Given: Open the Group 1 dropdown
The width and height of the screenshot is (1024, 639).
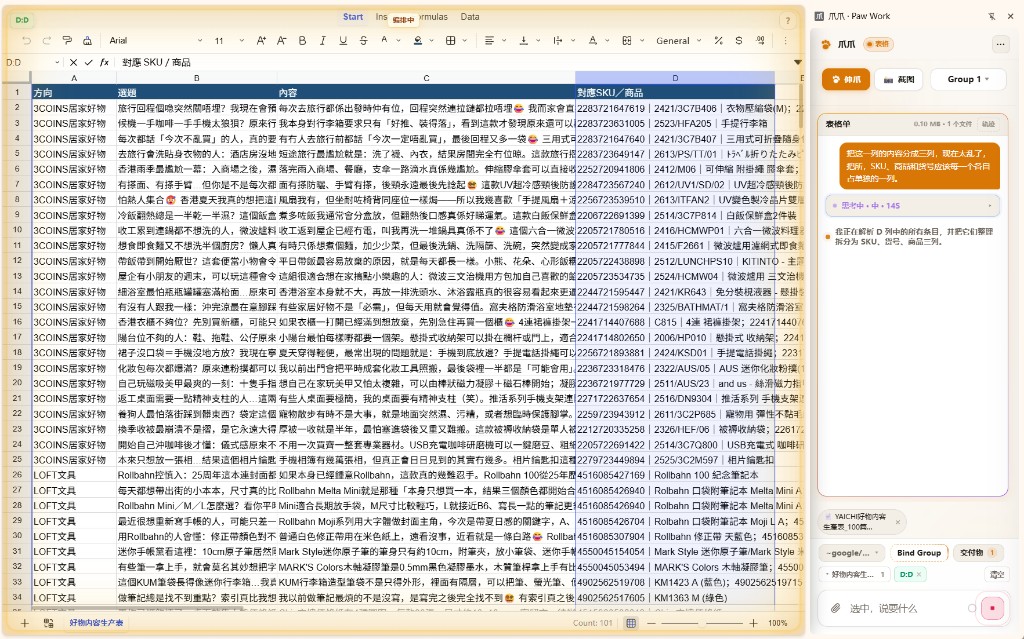Looking at the screenshot, I should [968, 79].
